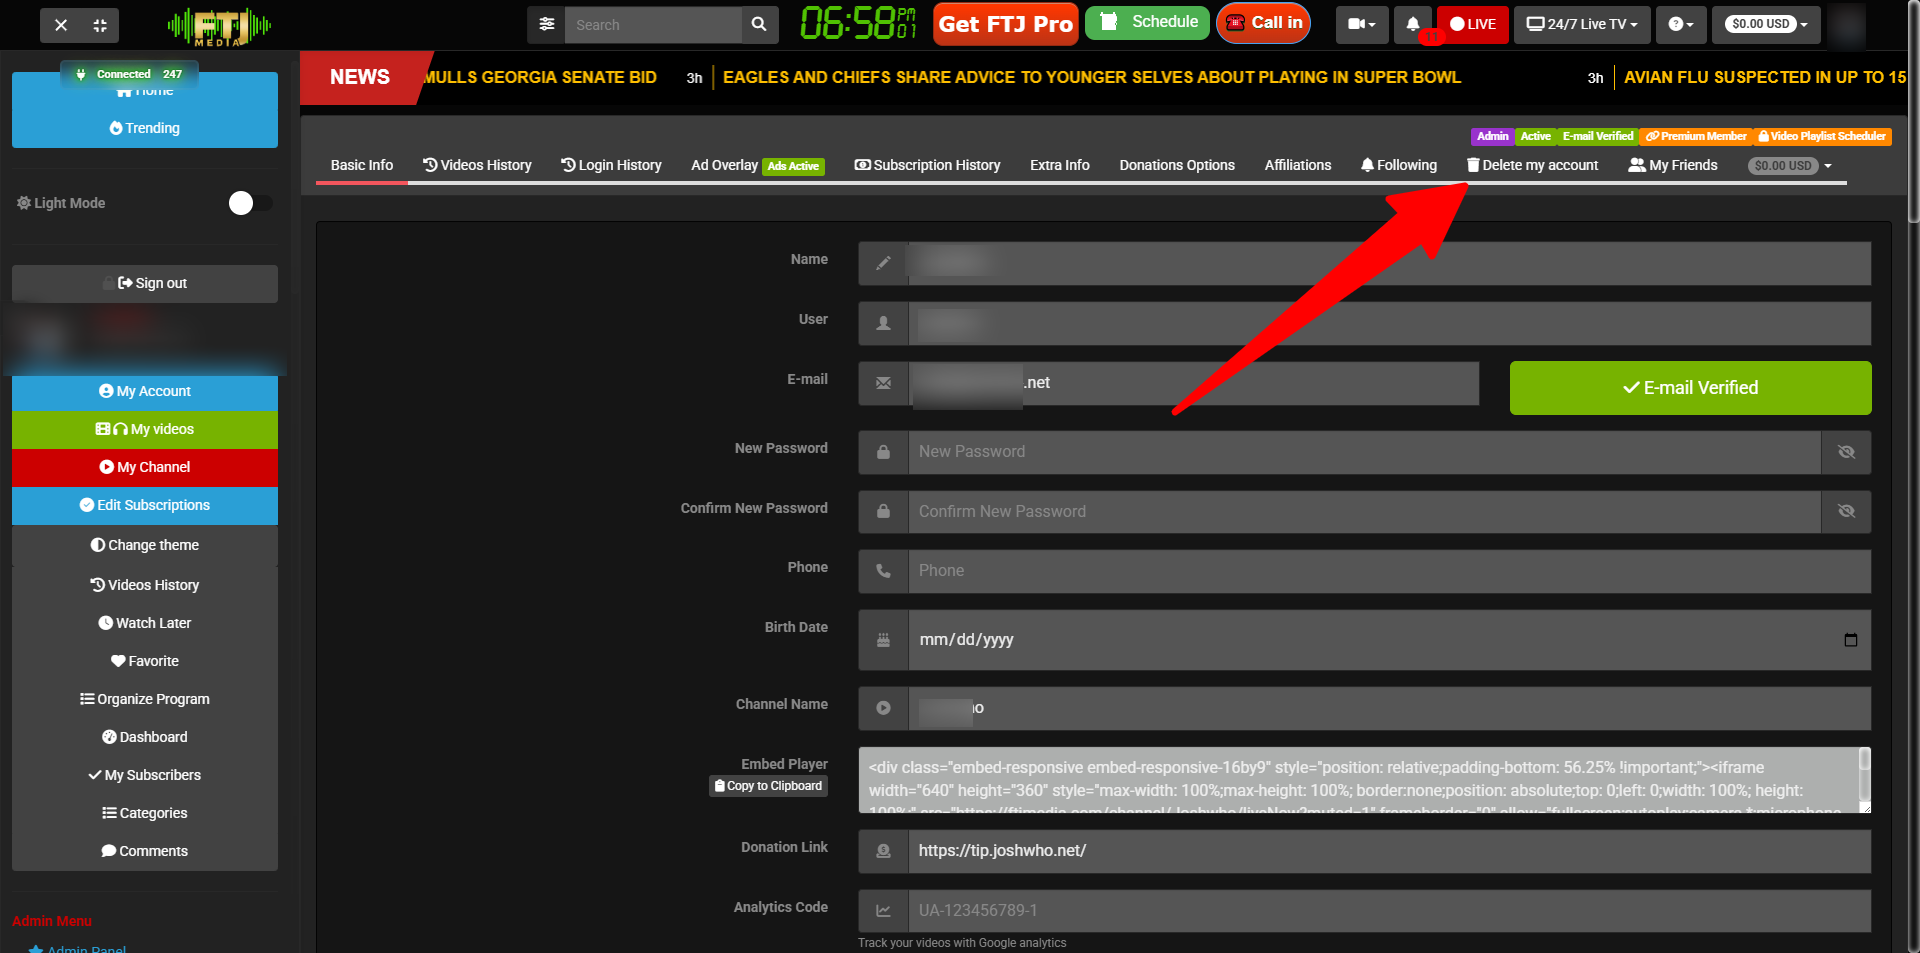Open the Delete my account tab
Image resolution: width=1920 pixels, height=953 pixels.
[1532, 165]
